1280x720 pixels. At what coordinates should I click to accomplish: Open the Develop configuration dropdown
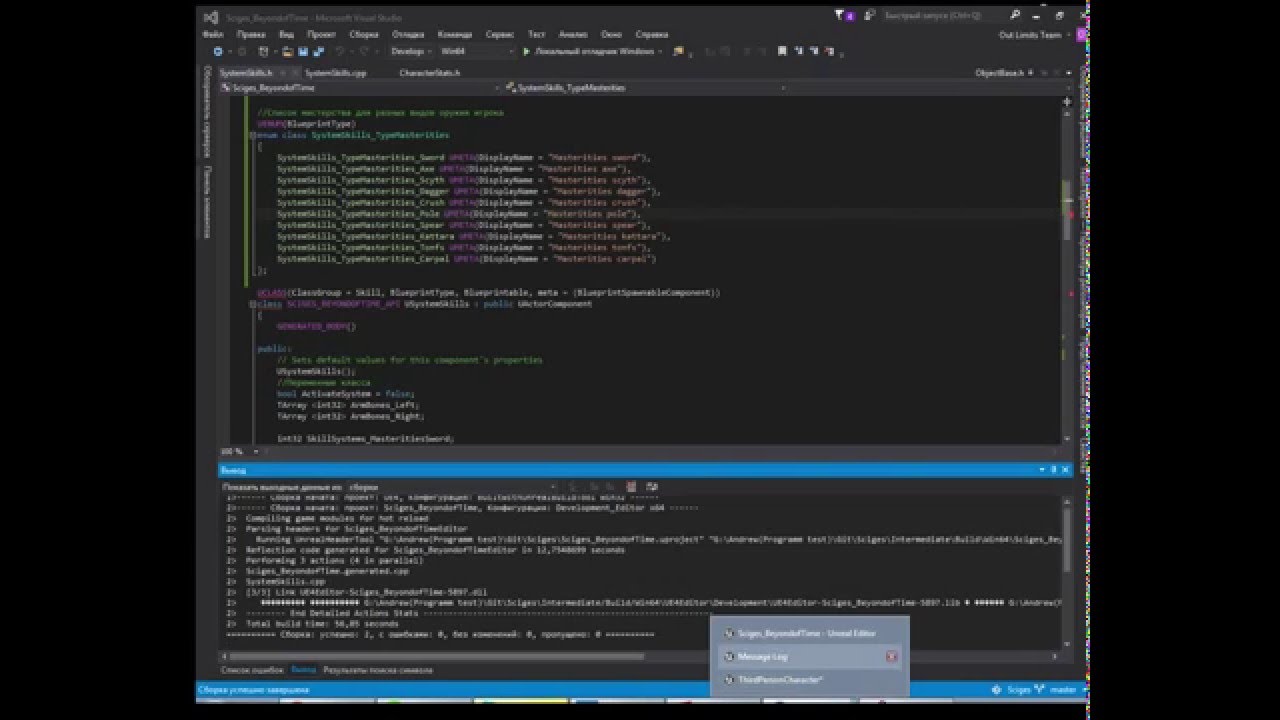click(410, 51)
